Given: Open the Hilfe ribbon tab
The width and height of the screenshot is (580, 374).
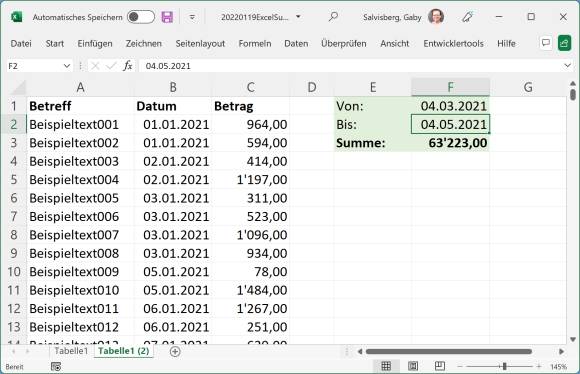Looking at the screenshot, I should point(506,44).
